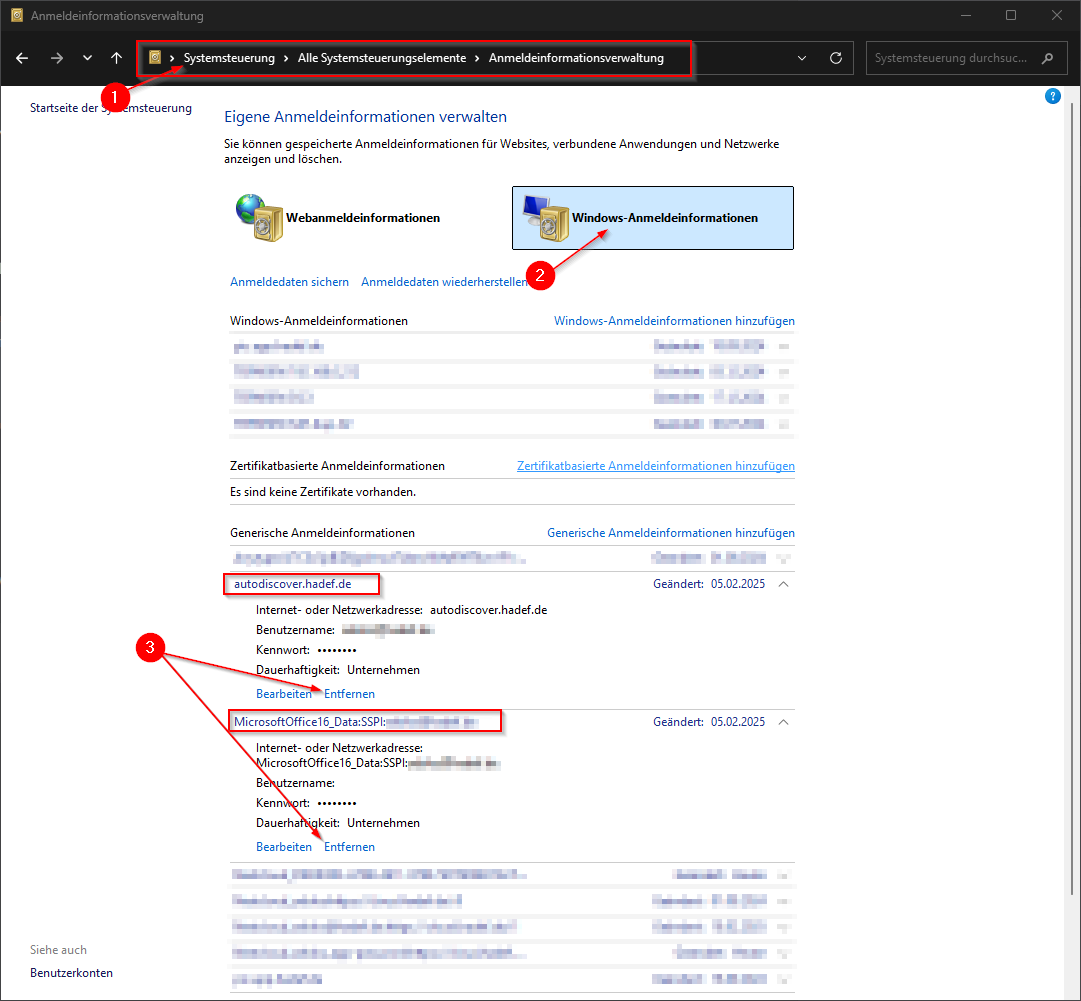The image size is (1081, 1001).
Task: Click the forward navigation arrow
Action: (x=56, y=58)
